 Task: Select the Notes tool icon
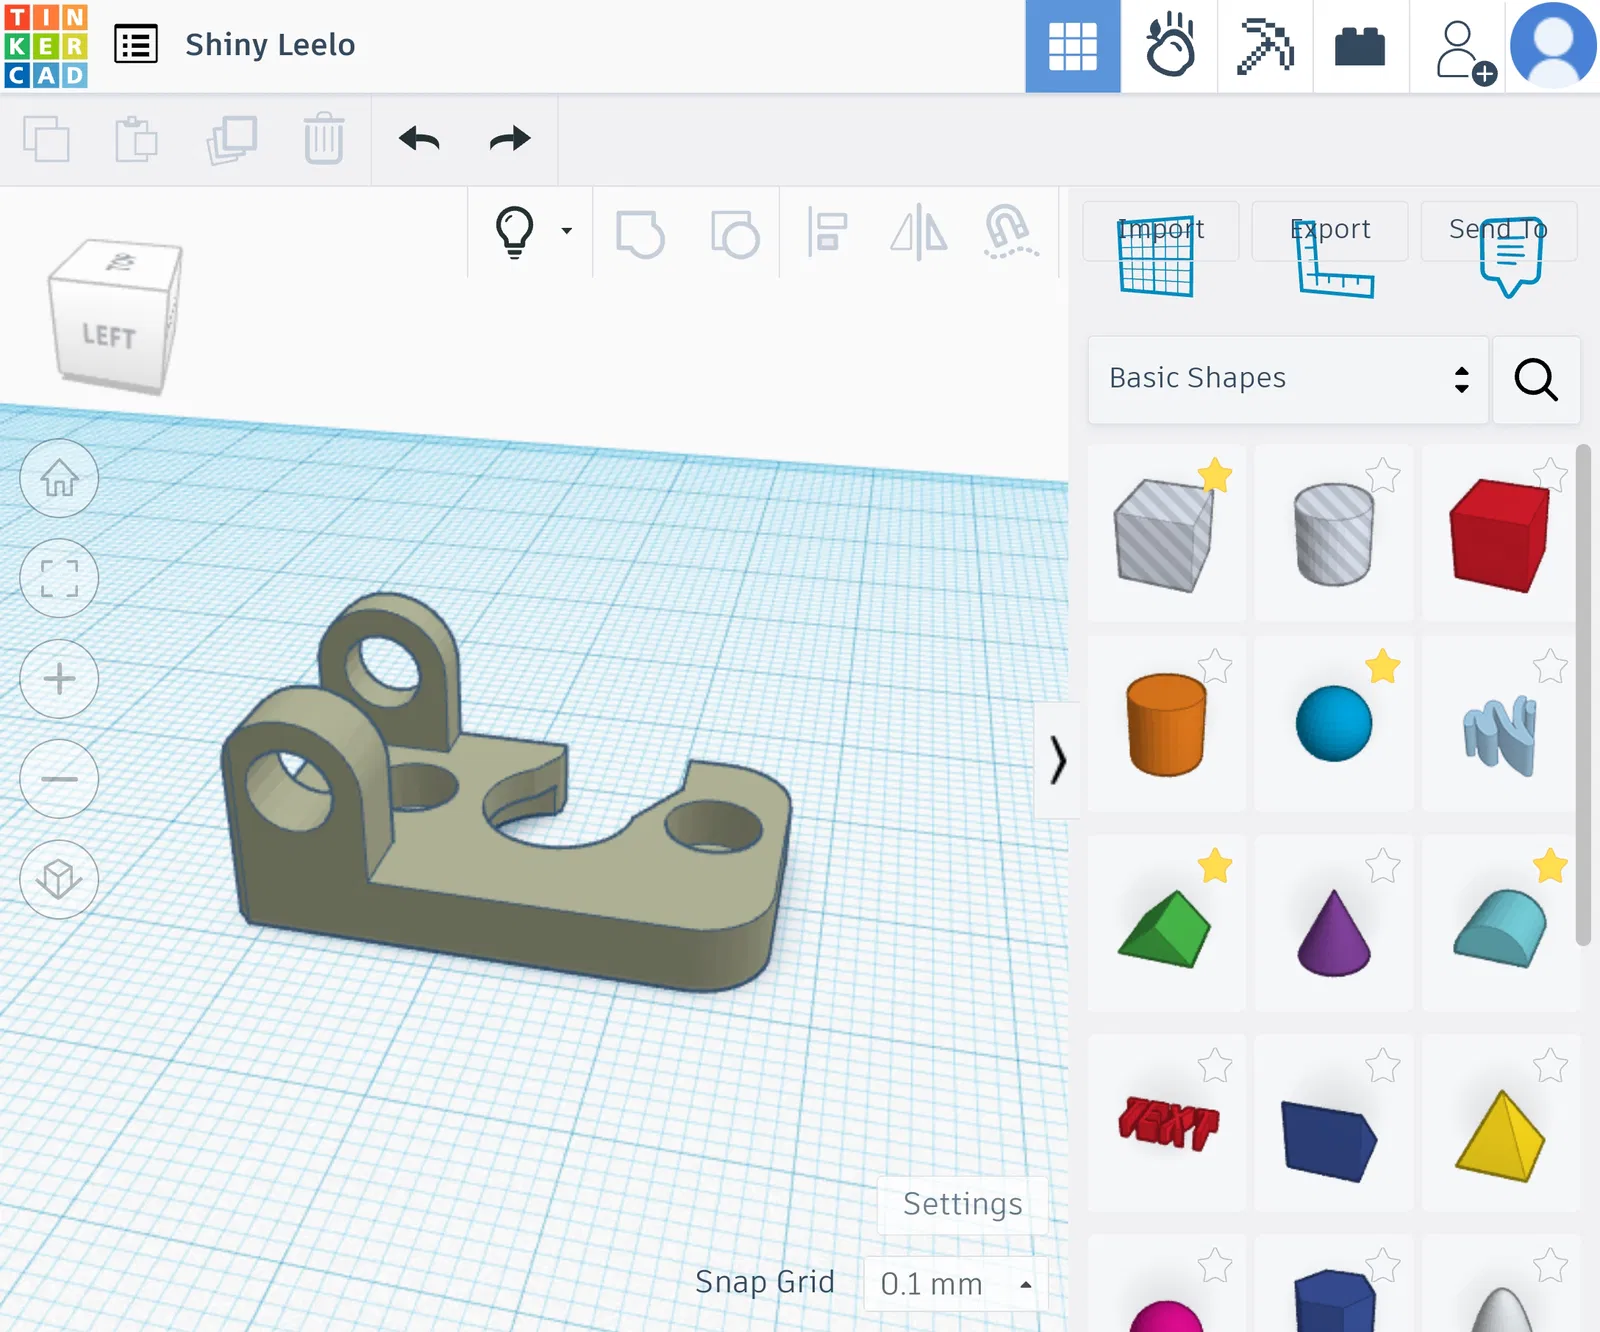(x=1511, y=257)
